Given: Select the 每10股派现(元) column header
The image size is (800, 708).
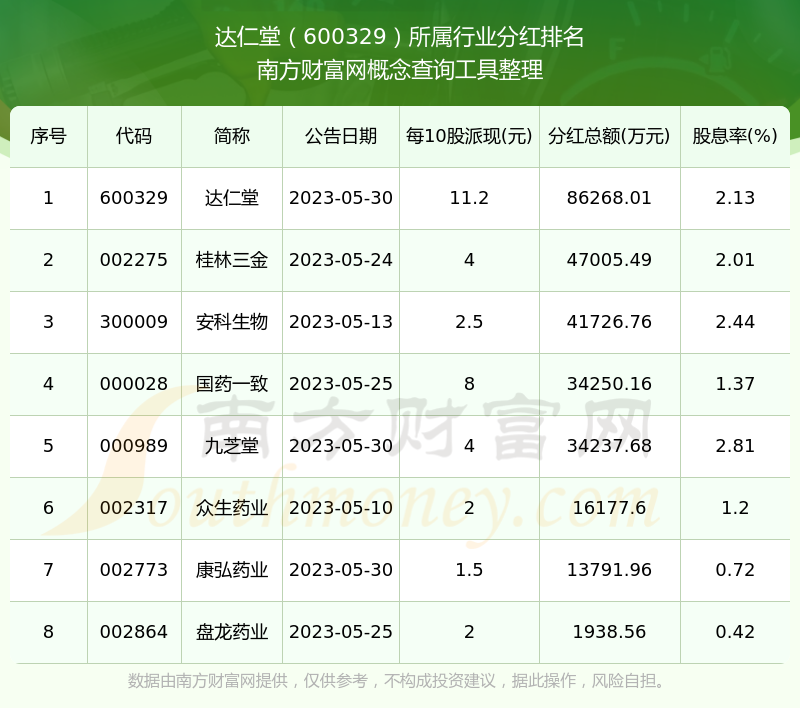Looking at the screenshot, I should point(469,136).
